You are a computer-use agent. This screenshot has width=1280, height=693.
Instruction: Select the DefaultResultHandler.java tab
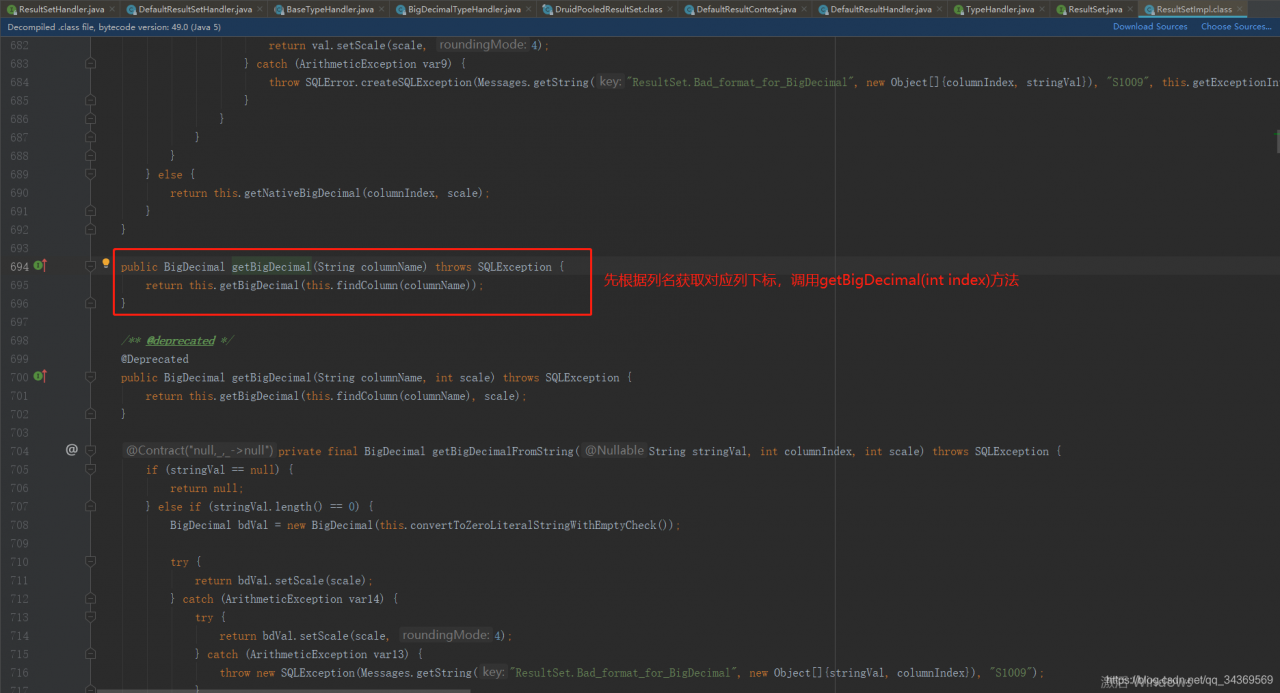(881, 9)
